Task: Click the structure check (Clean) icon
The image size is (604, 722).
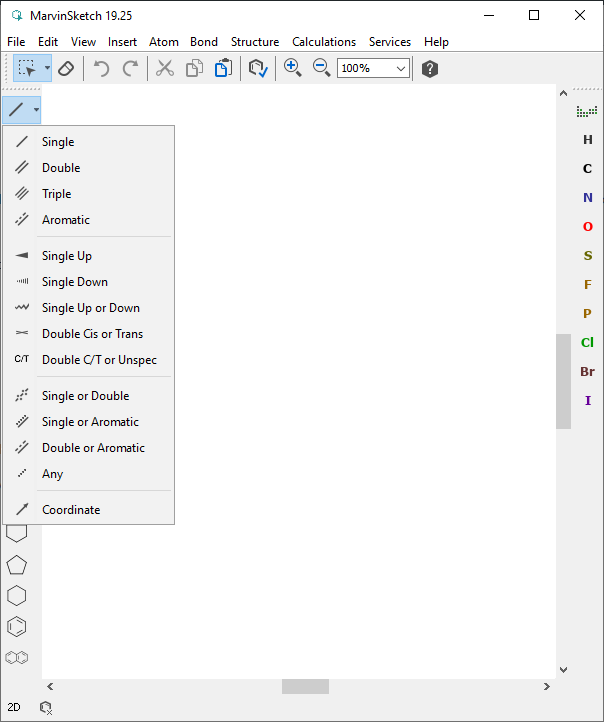Action: (258, 69)
